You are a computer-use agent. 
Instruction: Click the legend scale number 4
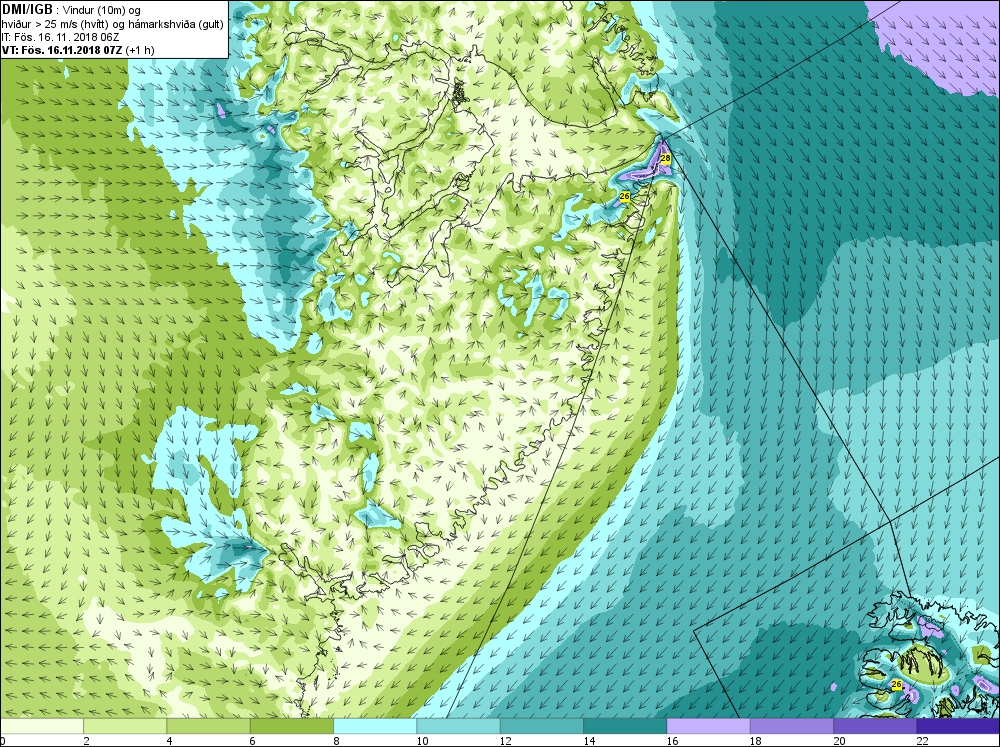(170, 741)
